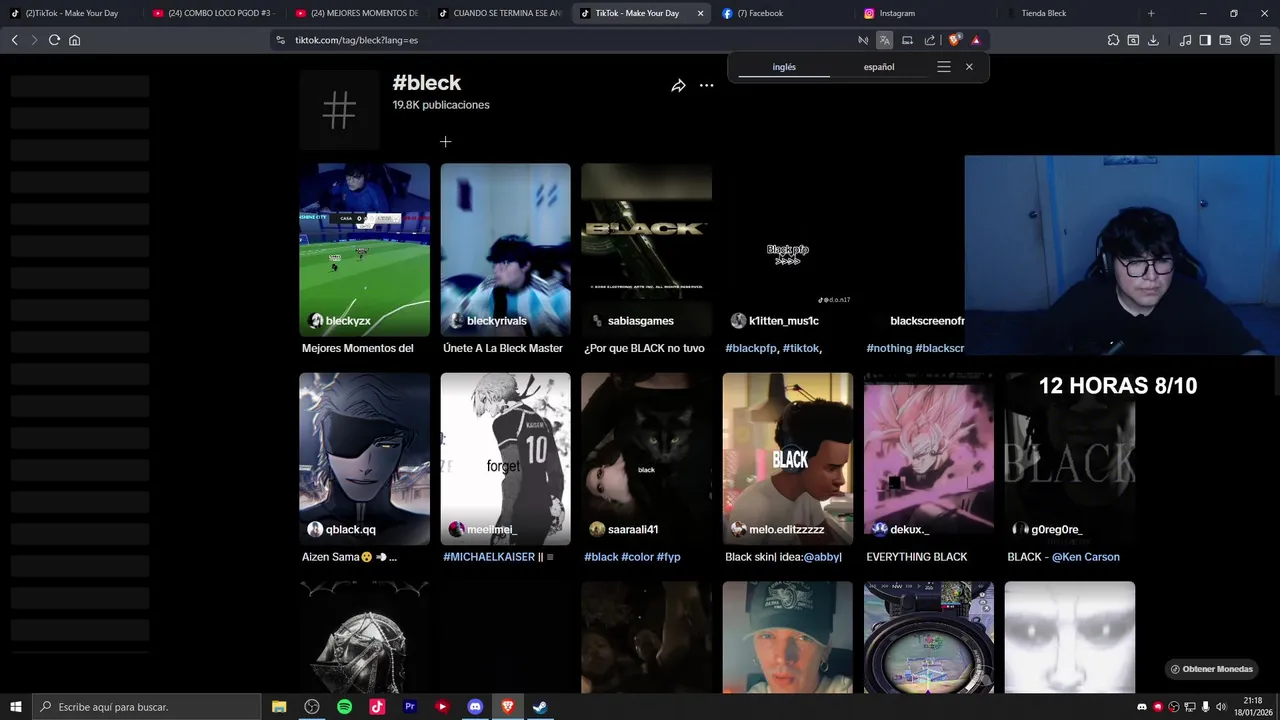Share the #bleck hashtag page
This screenshot has width=1280, height=720.
[x=678, y=86]
